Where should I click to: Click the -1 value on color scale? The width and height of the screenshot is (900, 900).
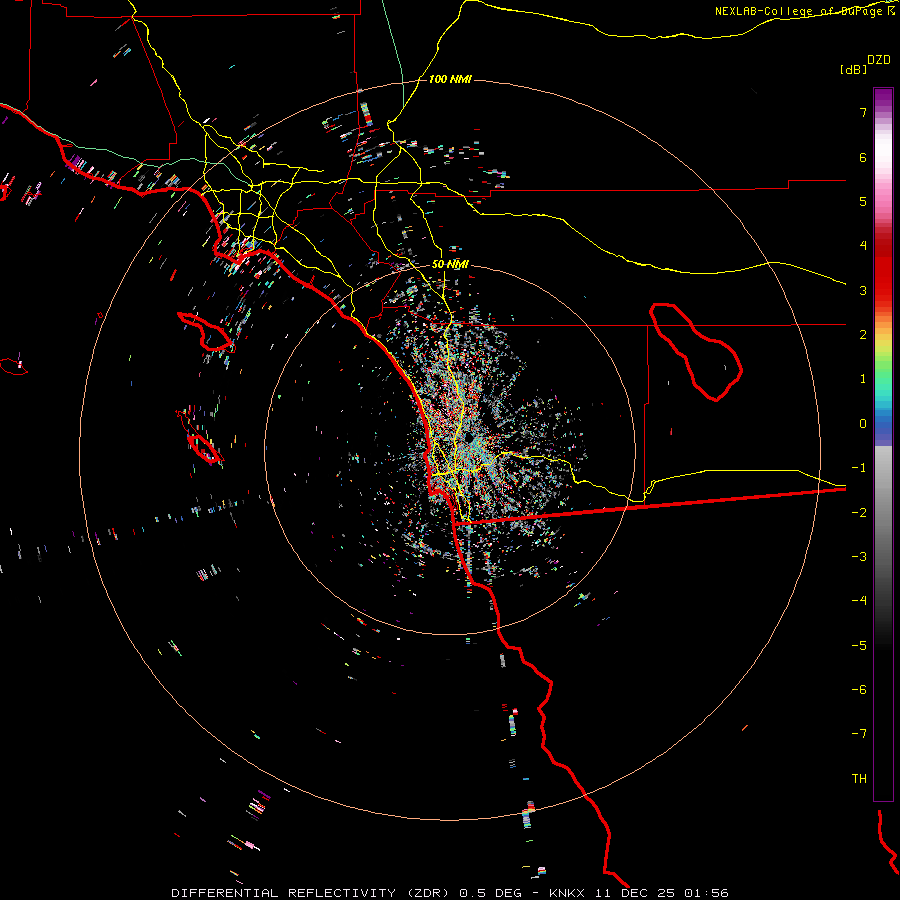pos(859,468)
